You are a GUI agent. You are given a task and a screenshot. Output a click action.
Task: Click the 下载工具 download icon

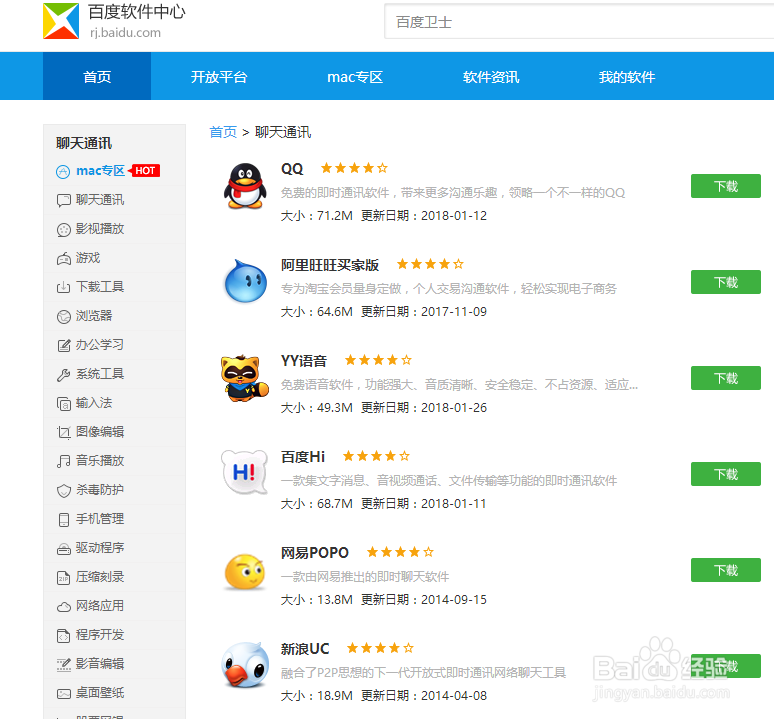coord(64,287)
